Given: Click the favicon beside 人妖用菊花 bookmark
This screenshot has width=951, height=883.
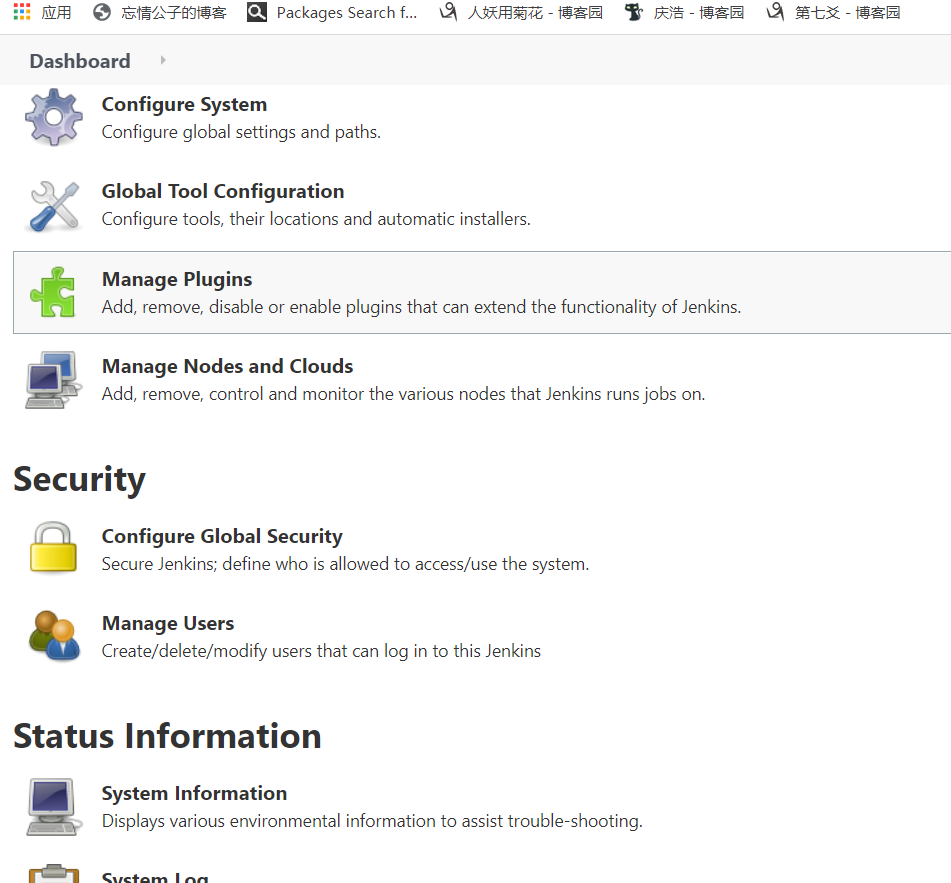Looking at the screenshot, I should tap(448, 12).
